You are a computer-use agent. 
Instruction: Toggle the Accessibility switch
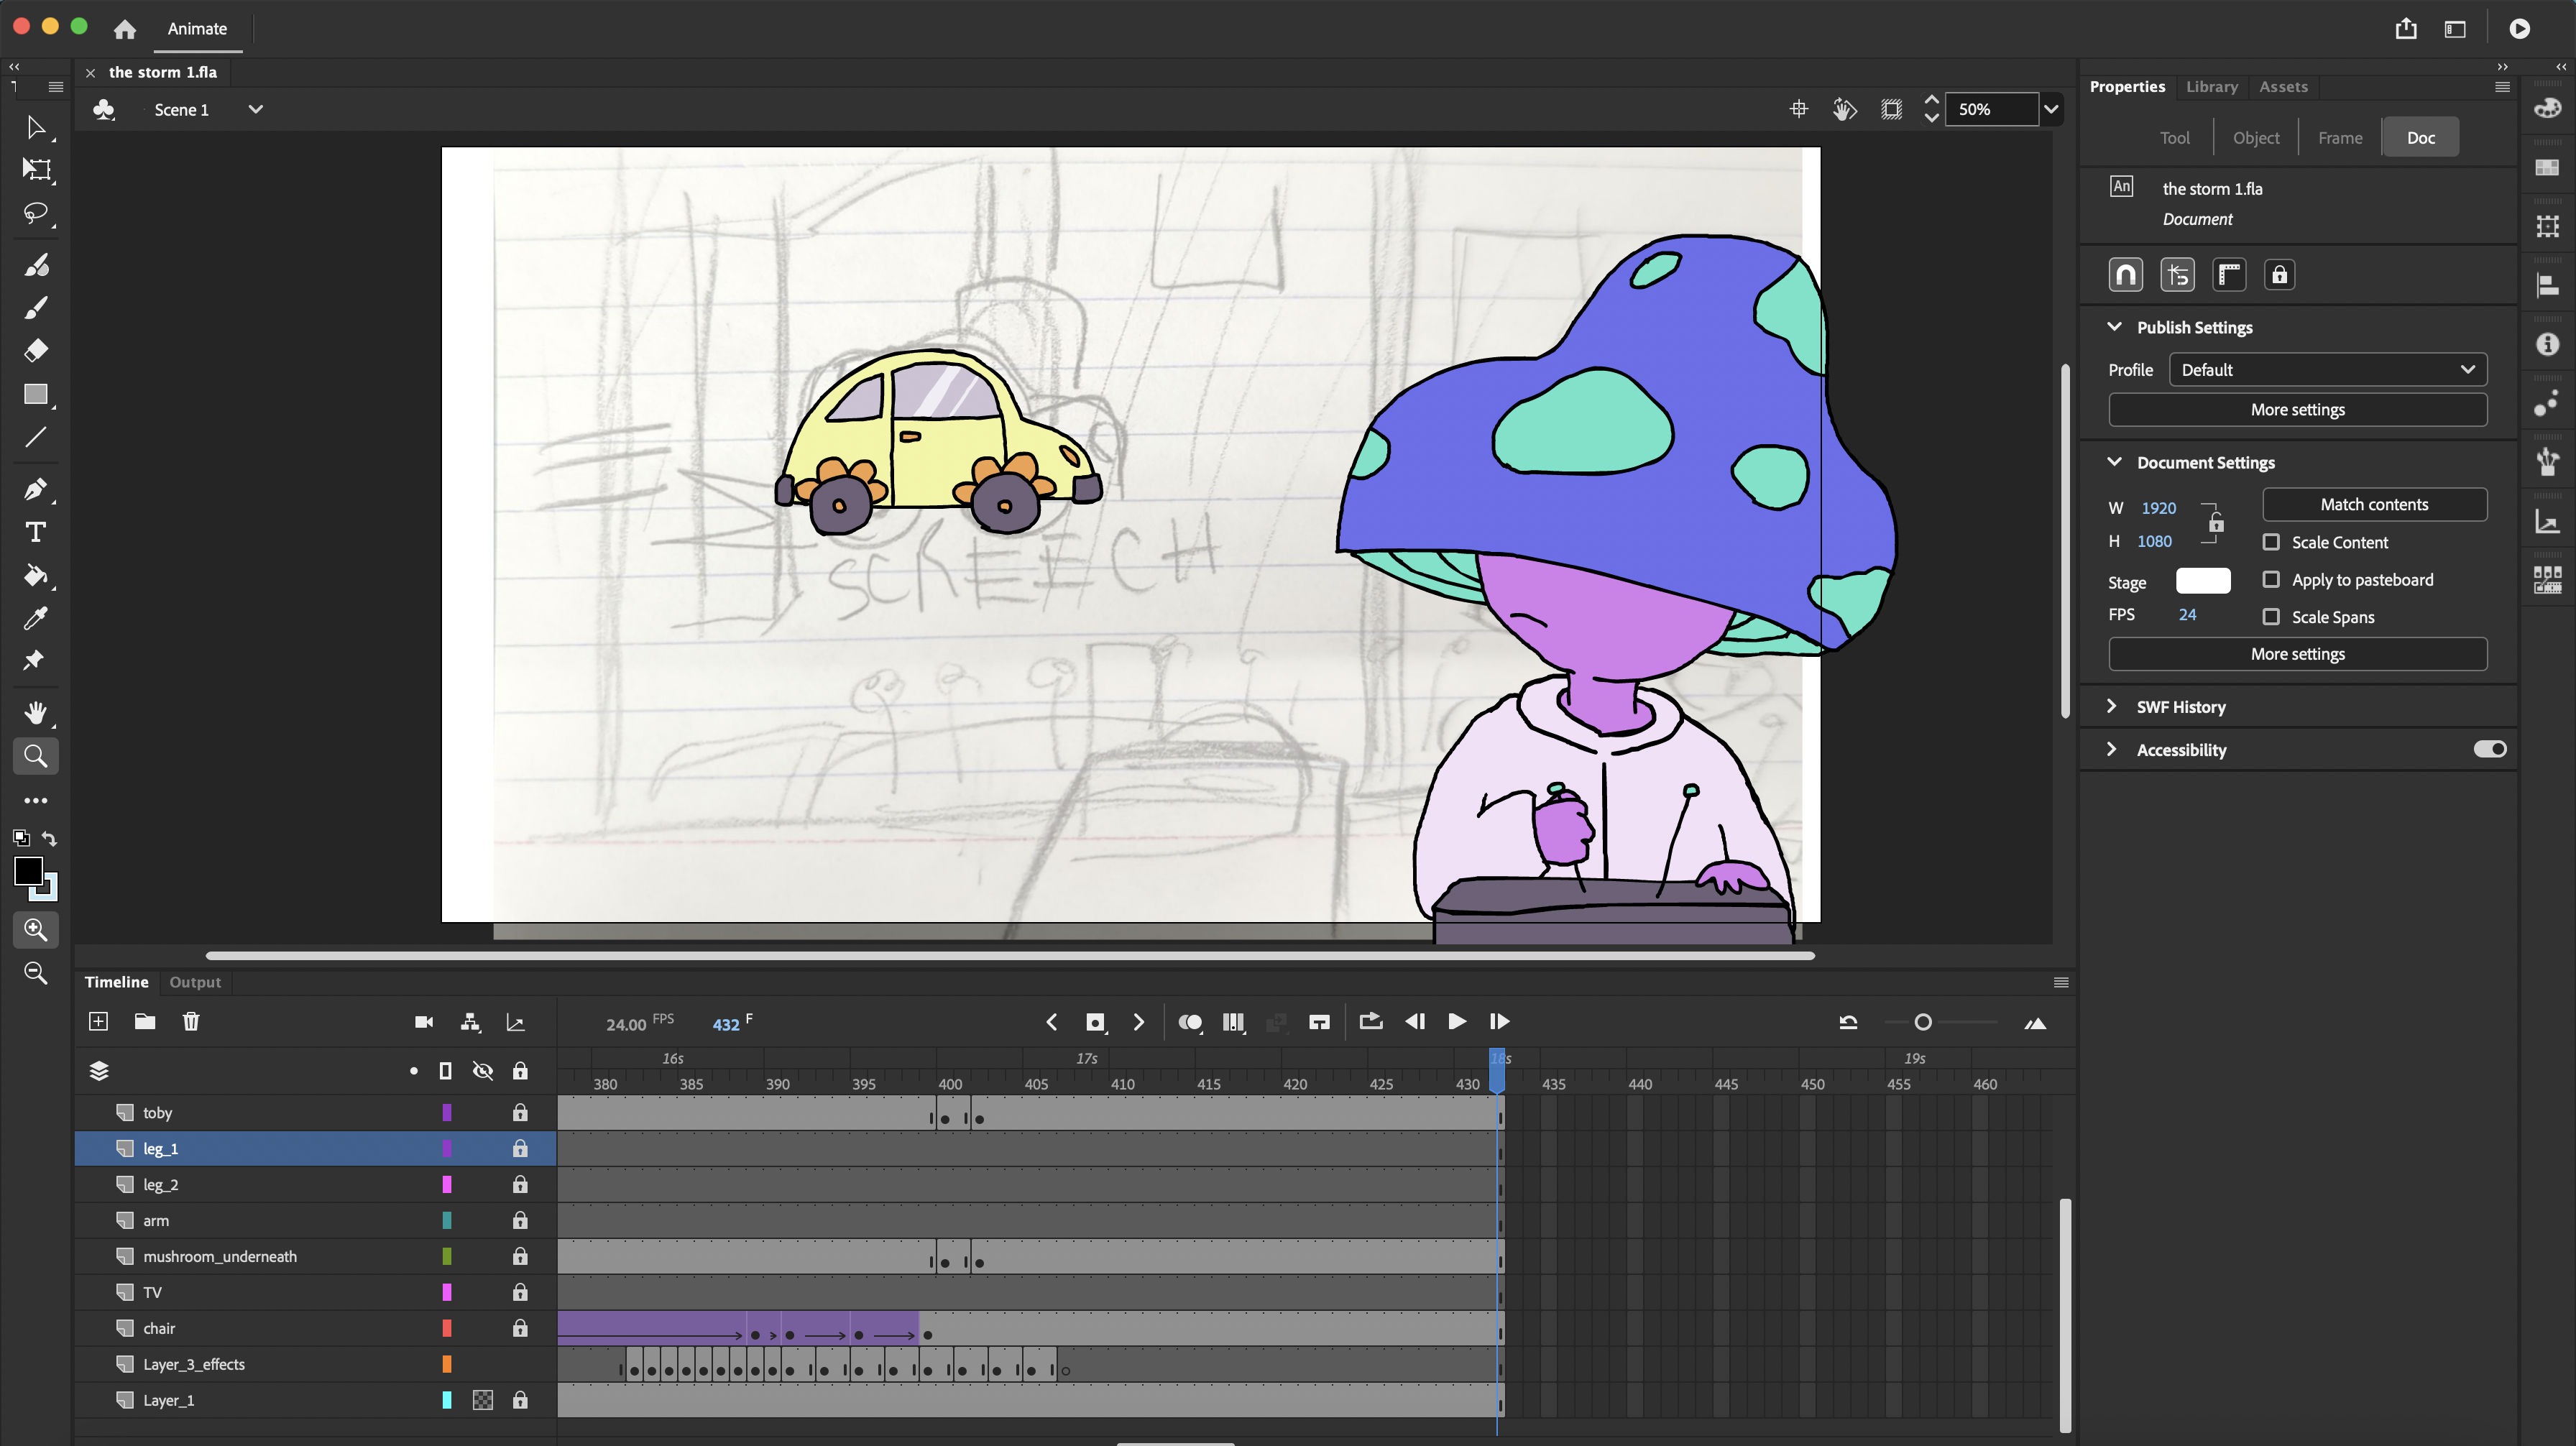(2490, 749)
